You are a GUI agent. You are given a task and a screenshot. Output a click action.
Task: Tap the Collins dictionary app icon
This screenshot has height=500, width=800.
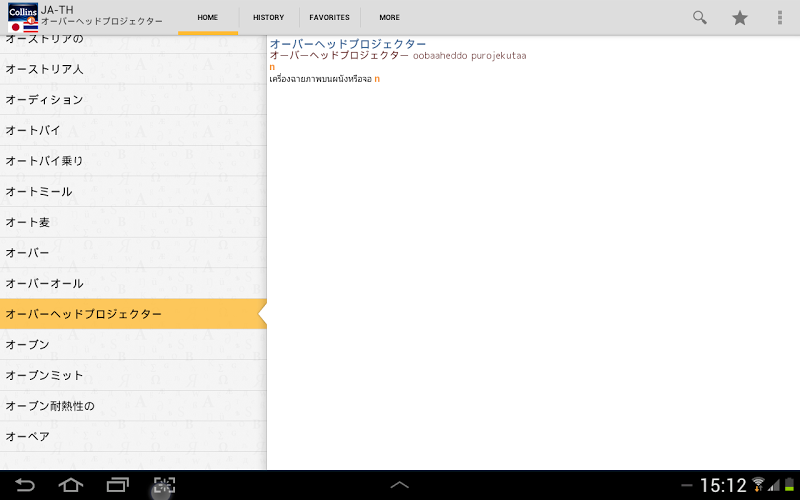click(x=23, y=17)
